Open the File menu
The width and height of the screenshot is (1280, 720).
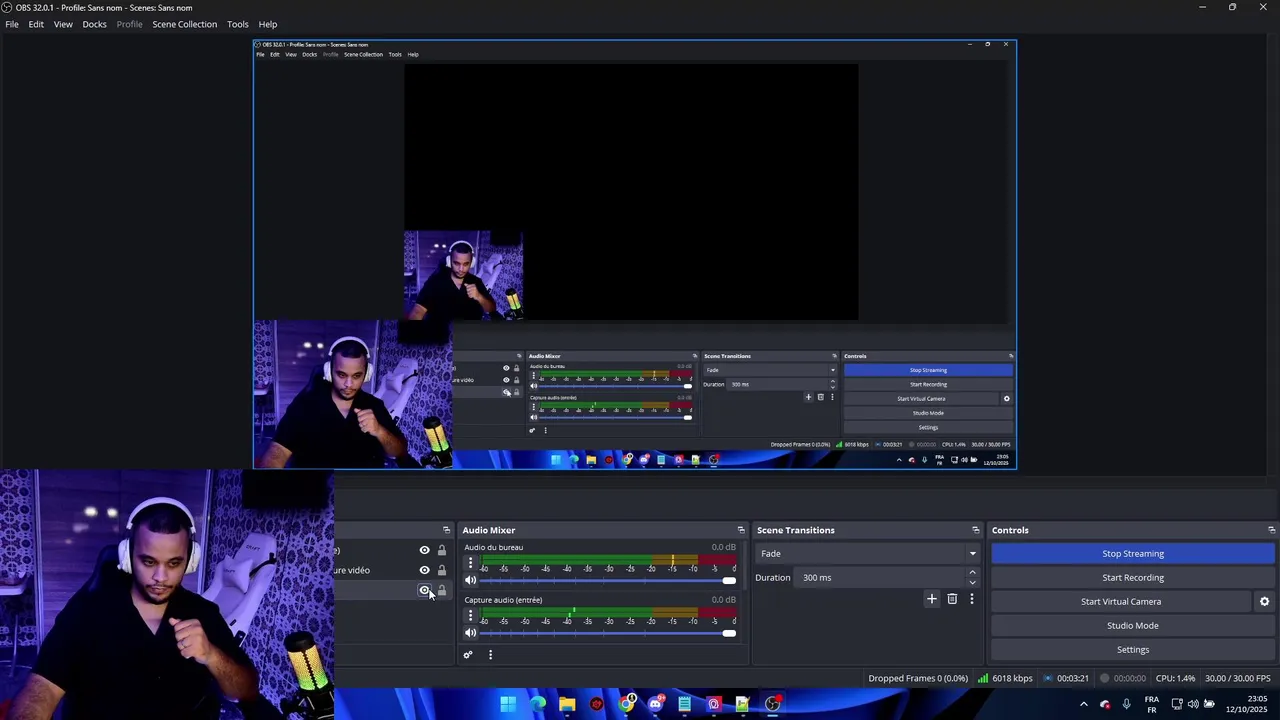[x=12, y=24]
